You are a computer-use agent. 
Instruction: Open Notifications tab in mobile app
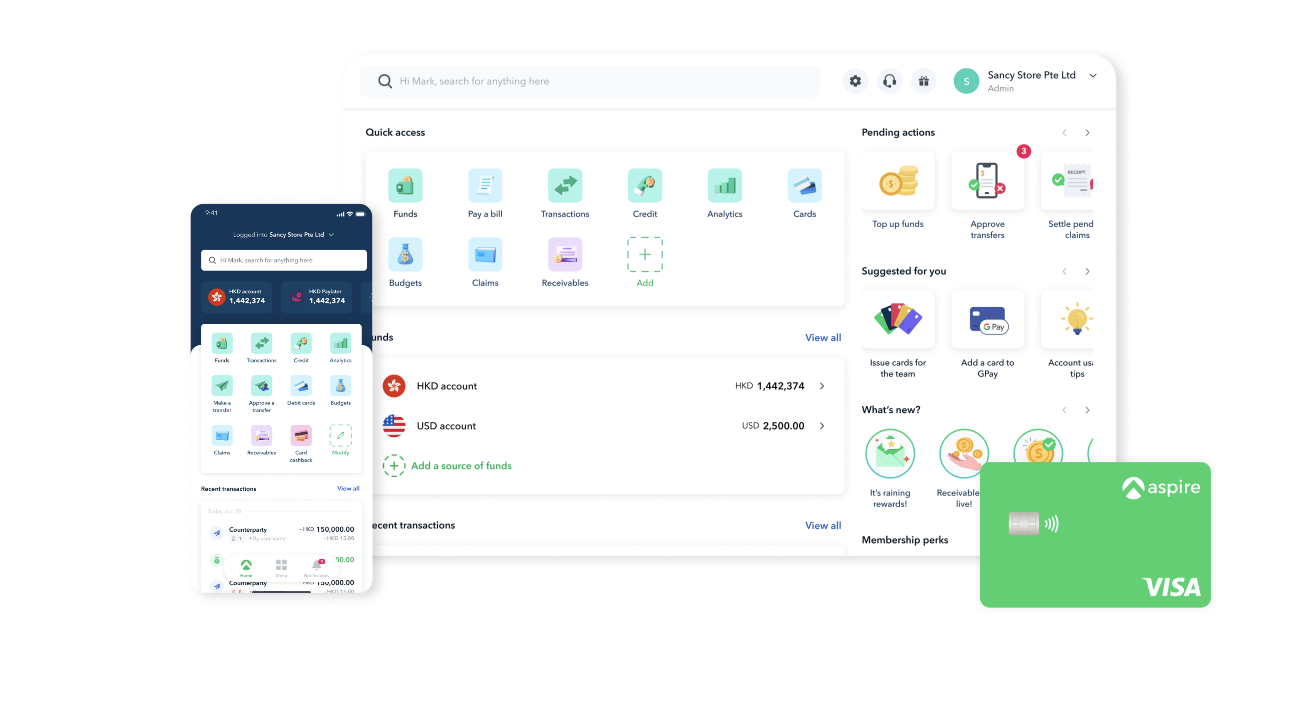point(316,568)
